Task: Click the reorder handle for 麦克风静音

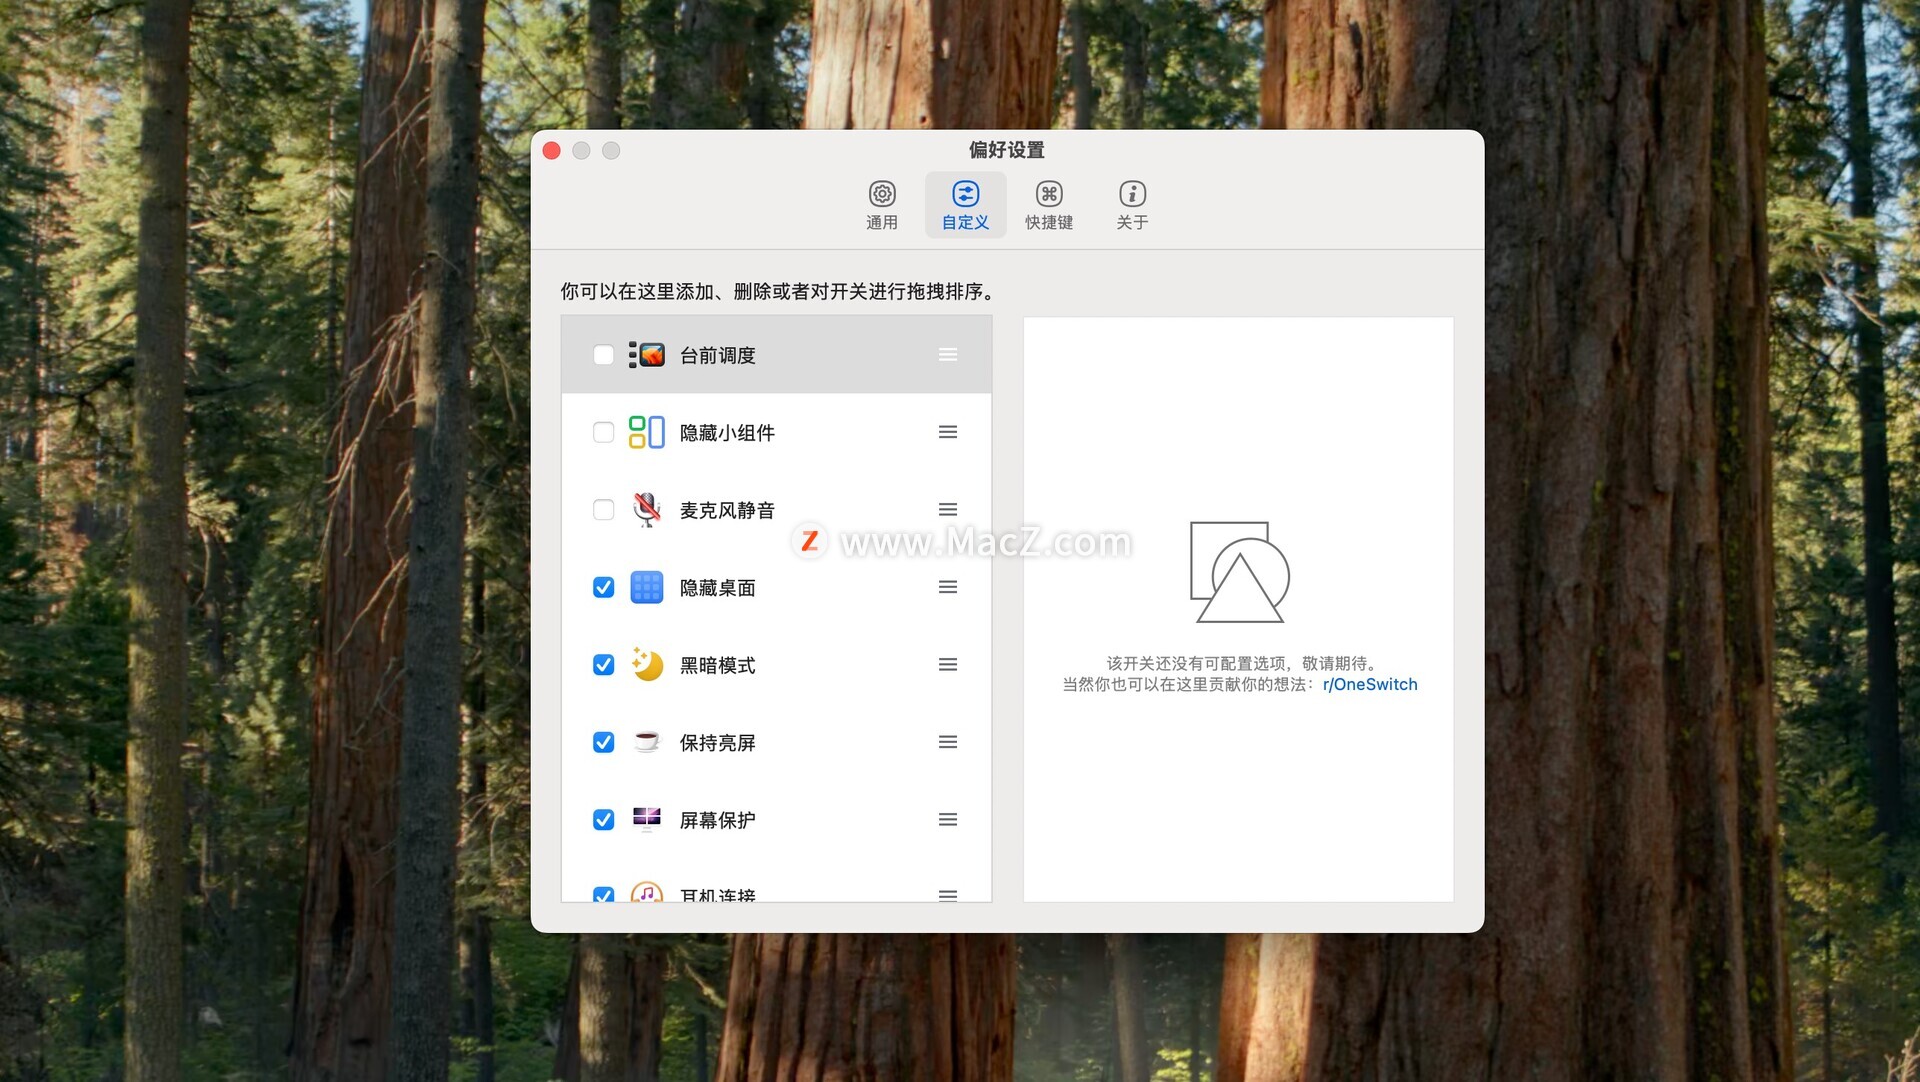Action: 948,510
